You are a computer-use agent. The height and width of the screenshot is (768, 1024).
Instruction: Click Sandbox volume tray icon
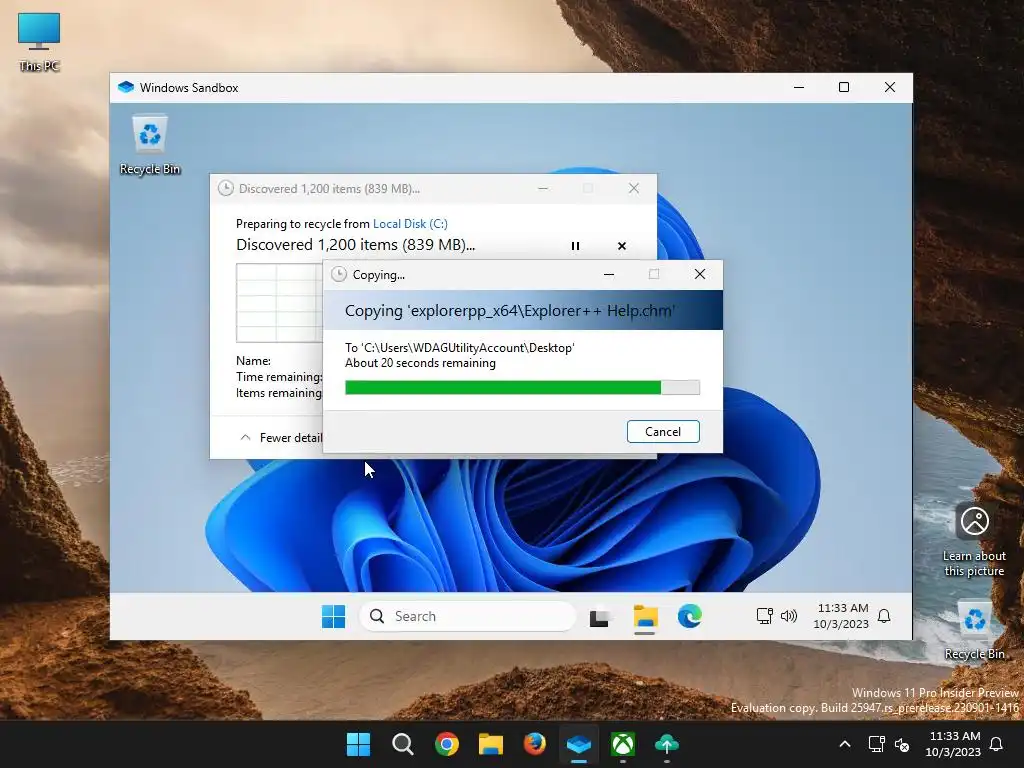pos(789,616)
